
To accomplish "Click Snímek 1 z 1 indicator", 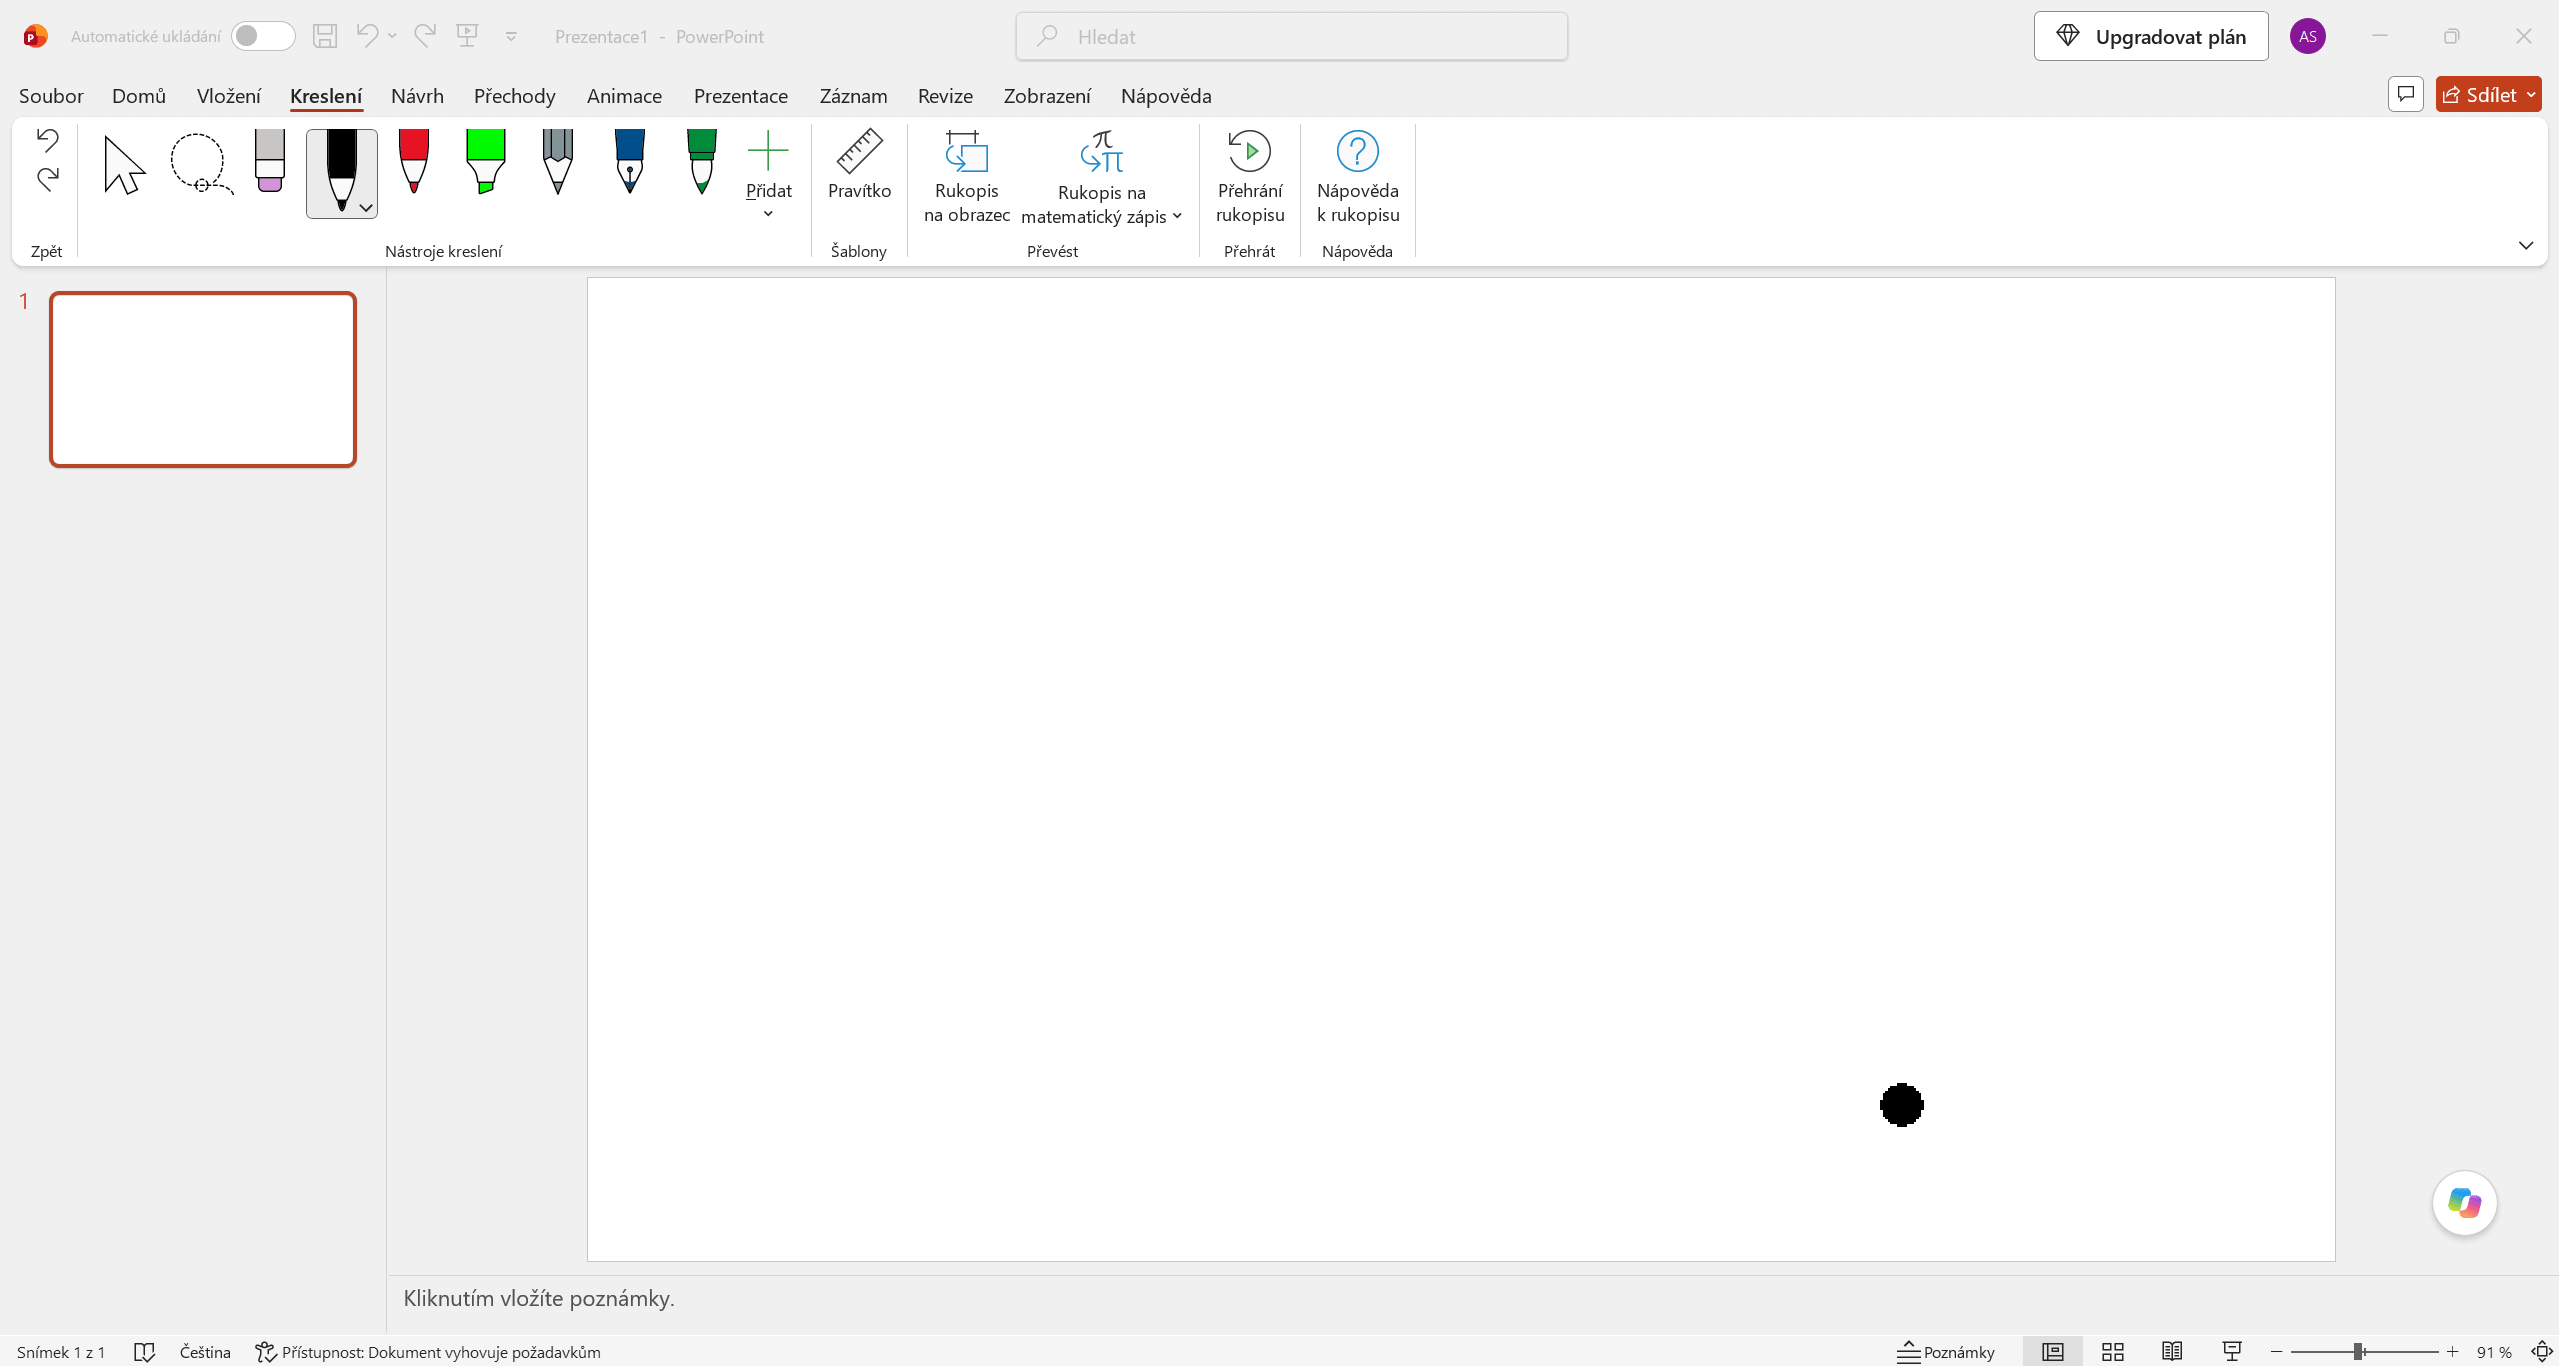I will [x=61, y=1352].
